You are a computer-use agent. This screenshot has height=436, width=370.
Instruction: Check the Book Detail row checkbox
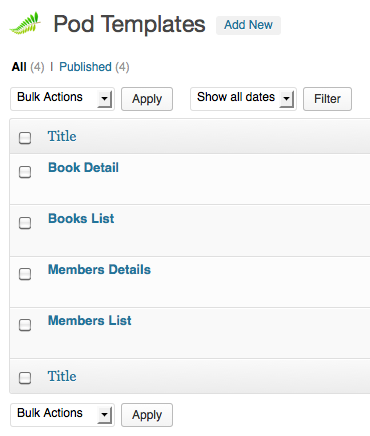tap(25, 172)
